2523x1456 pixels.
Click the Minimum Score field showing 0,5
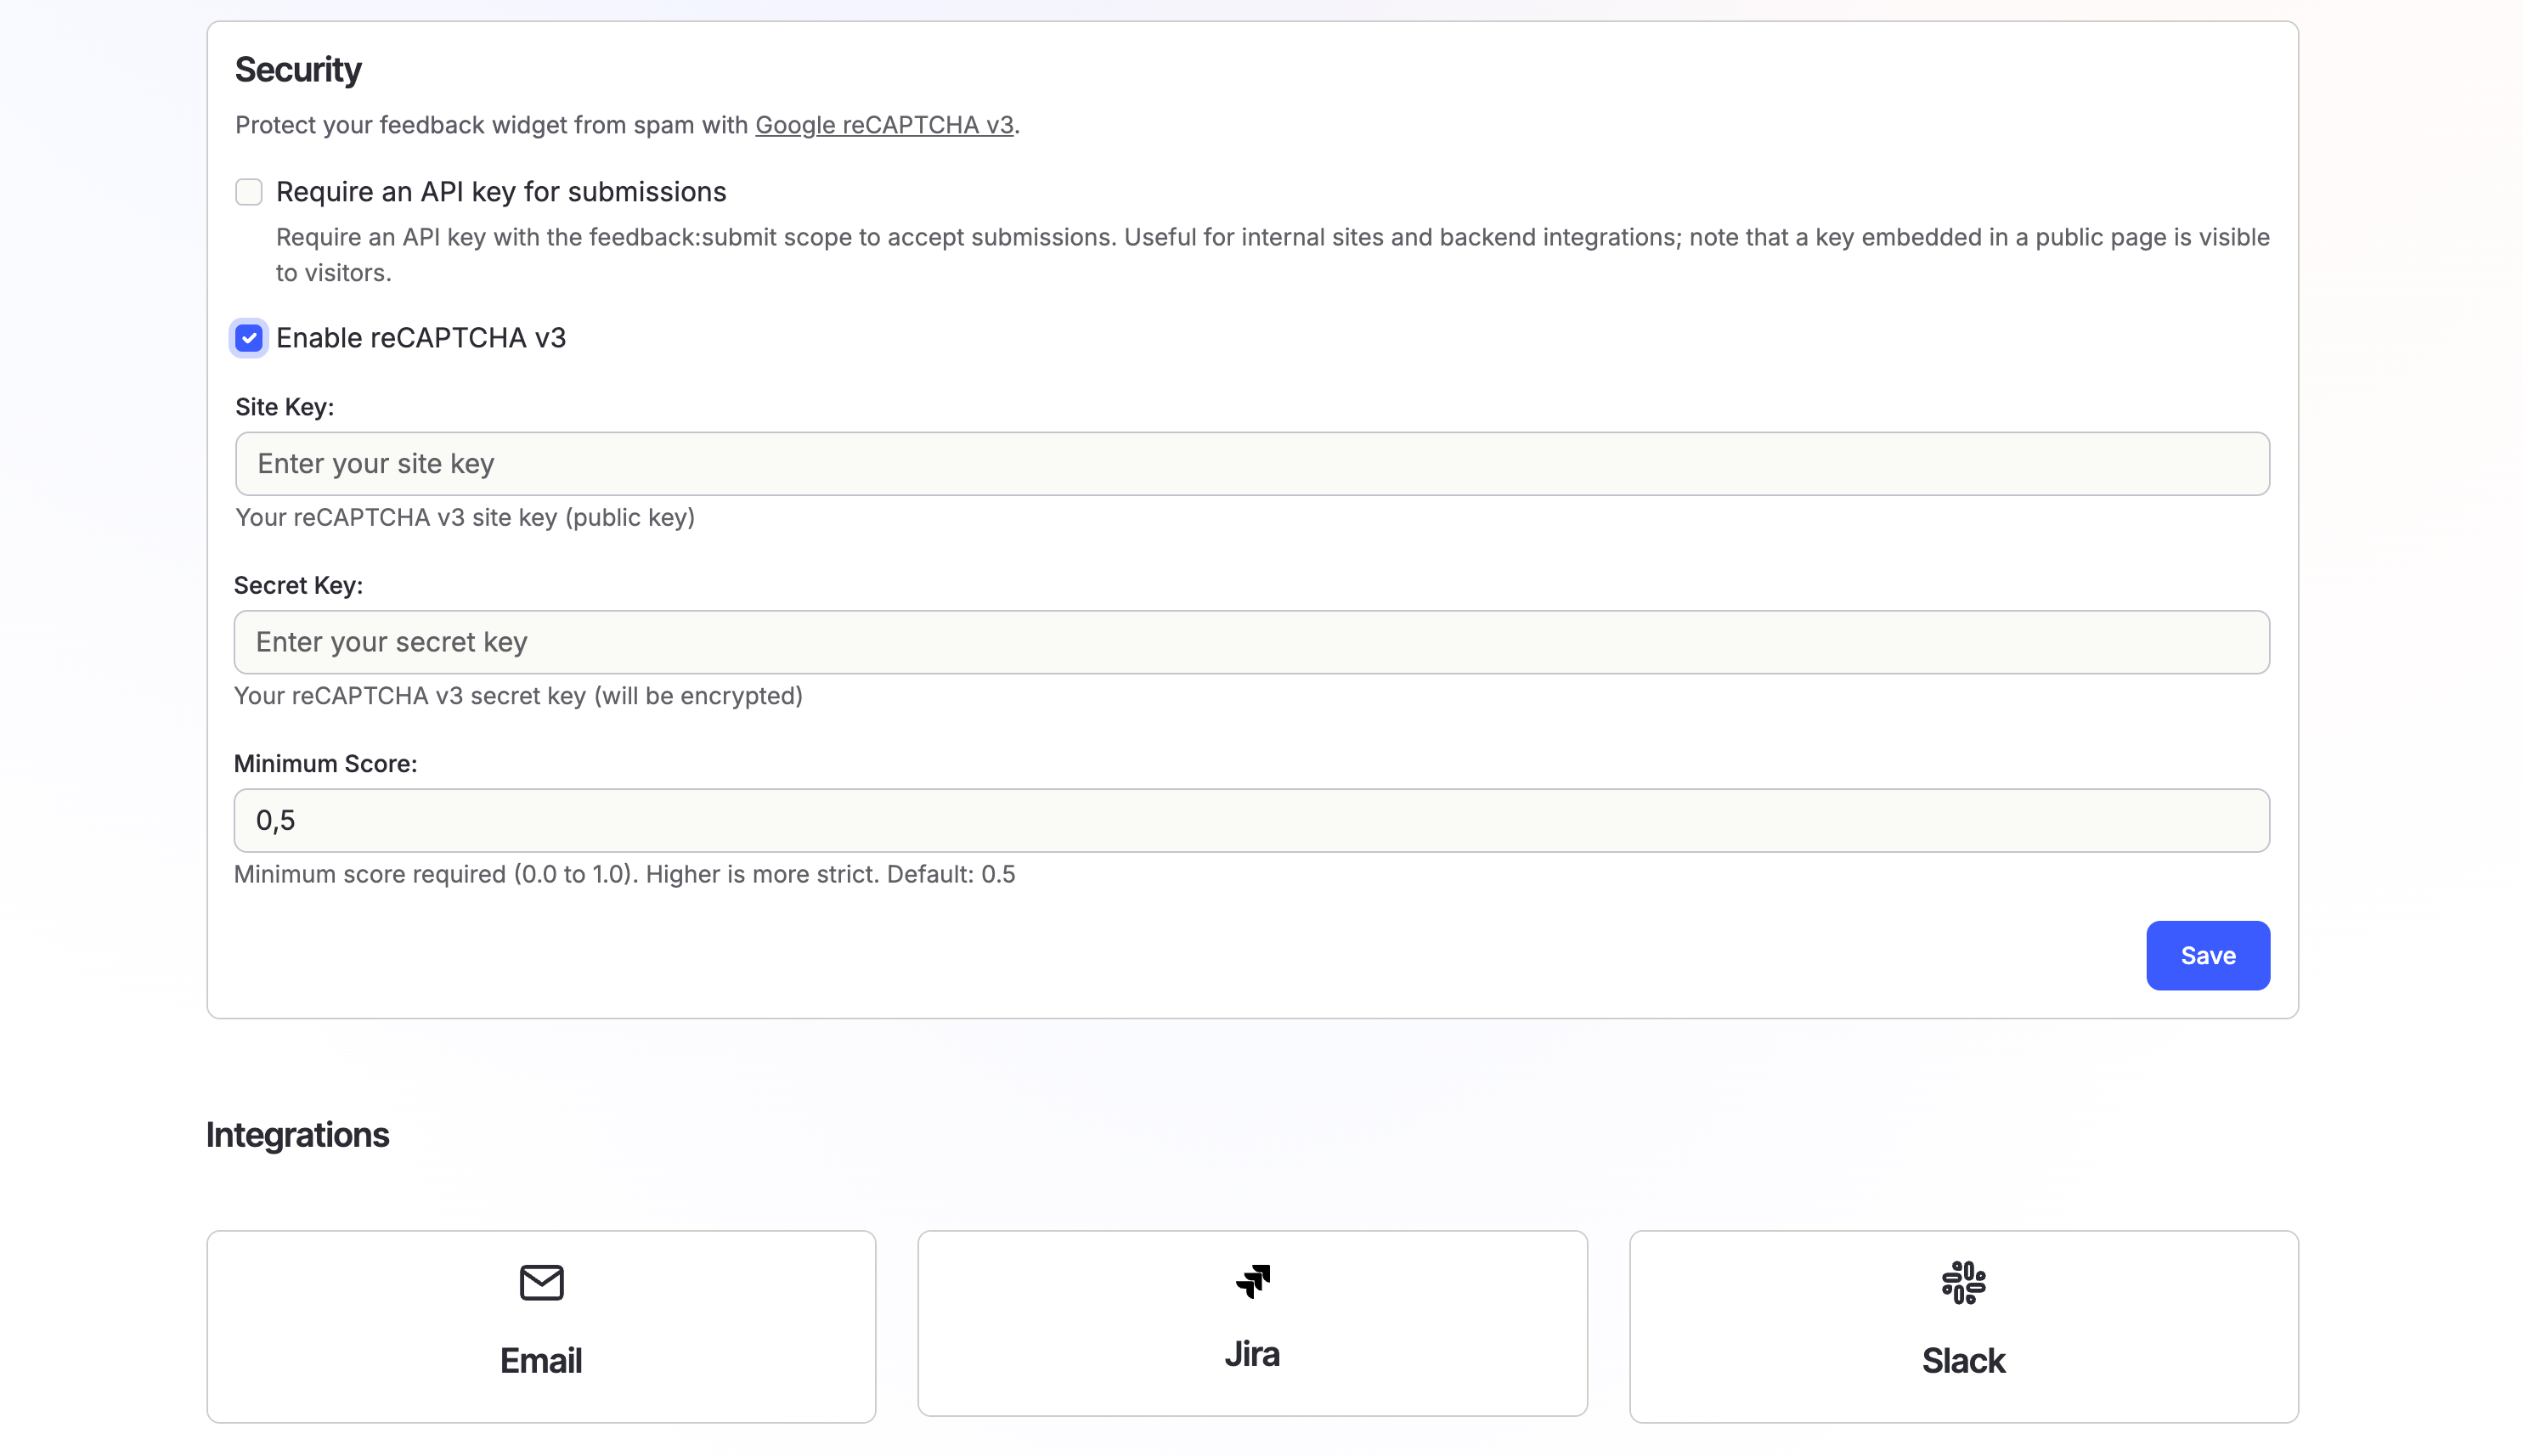point(1251,820)
